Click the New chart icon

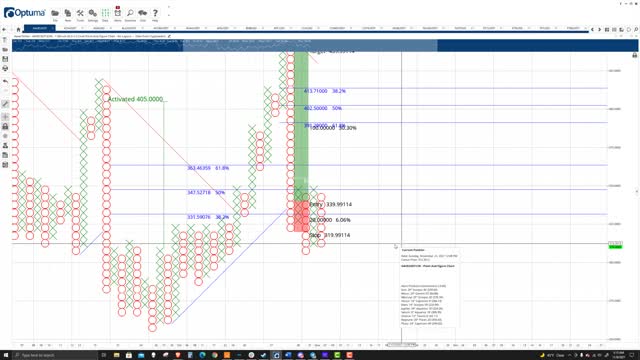pyautogui.click(x=68, y=13)
